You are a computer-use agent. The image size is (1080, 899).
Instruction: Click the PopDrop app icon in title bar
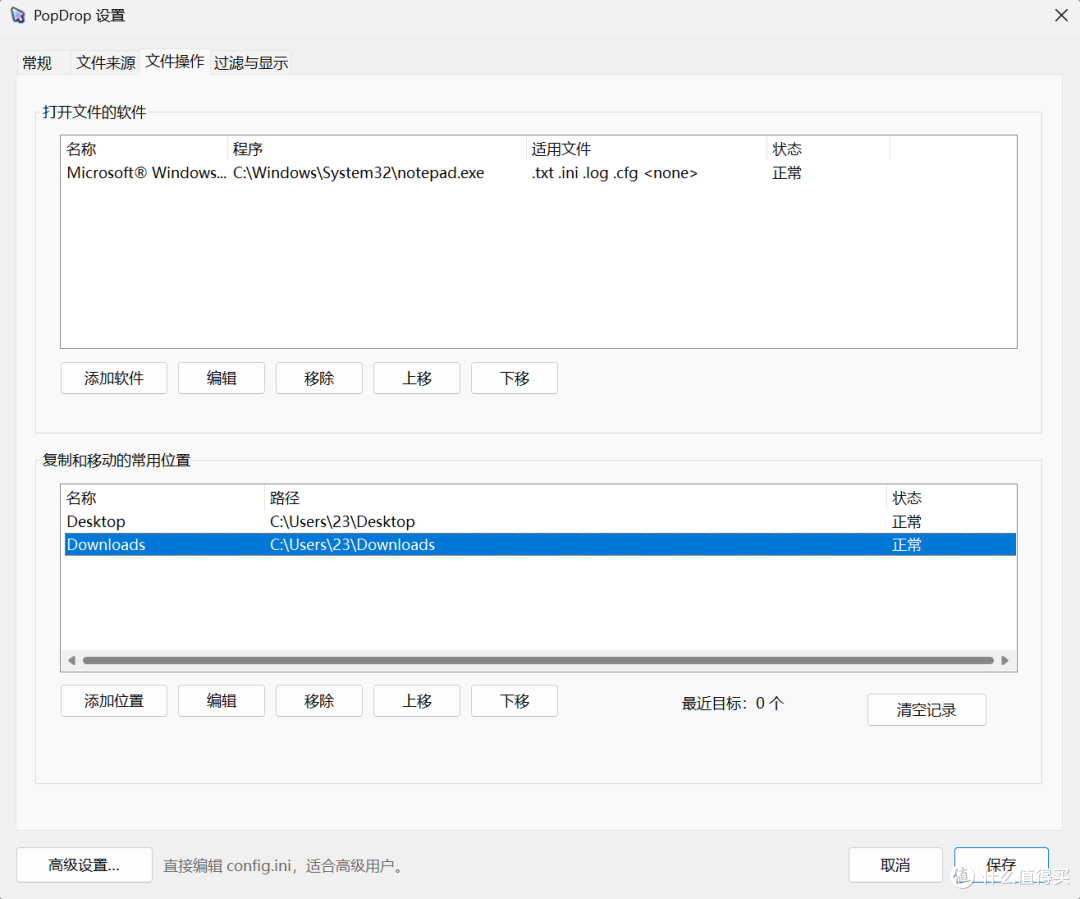[18, 15]
